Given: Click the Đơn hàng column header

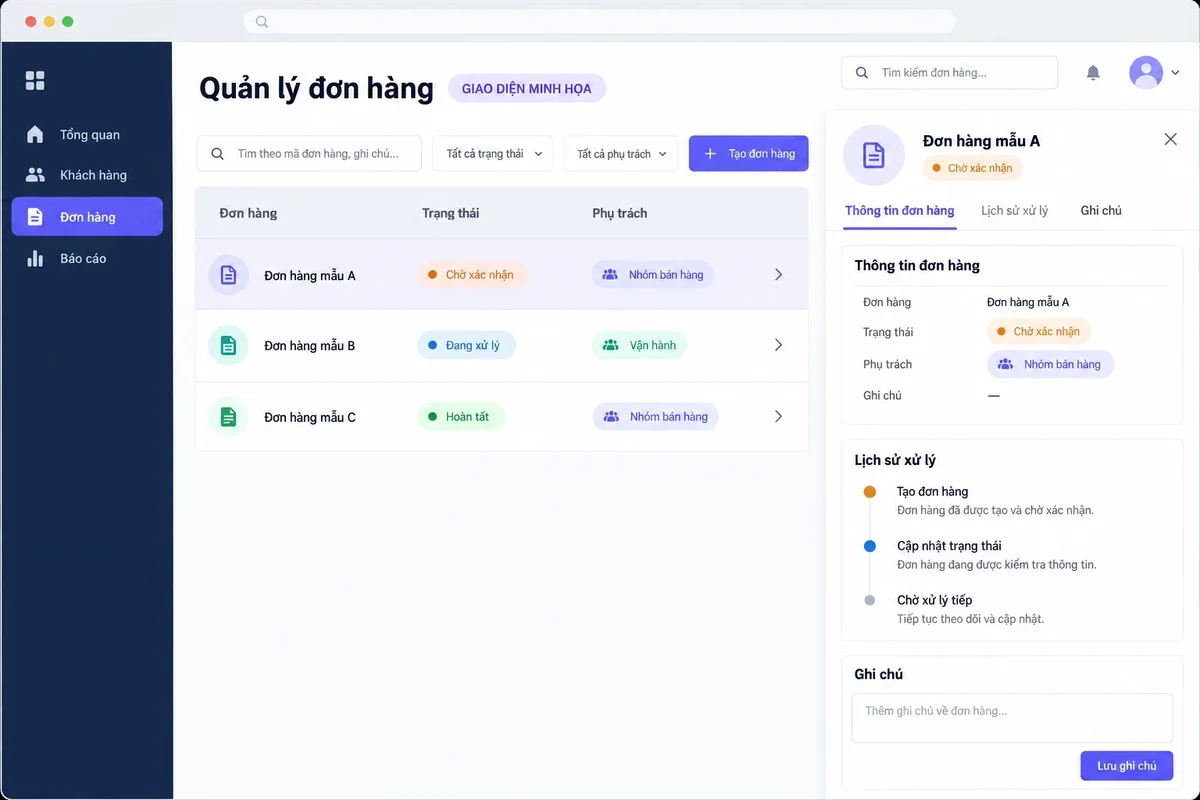Looking at the screenshot, I should [248, 213].
